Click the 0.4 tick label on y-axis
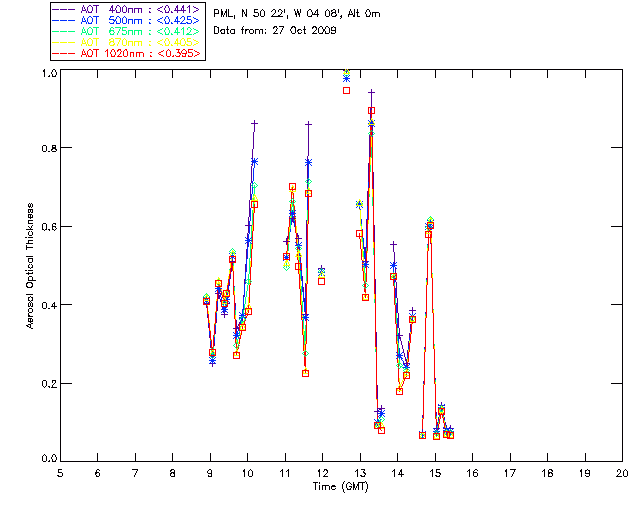This screenshot has width=640, height=512. point(48,305)
